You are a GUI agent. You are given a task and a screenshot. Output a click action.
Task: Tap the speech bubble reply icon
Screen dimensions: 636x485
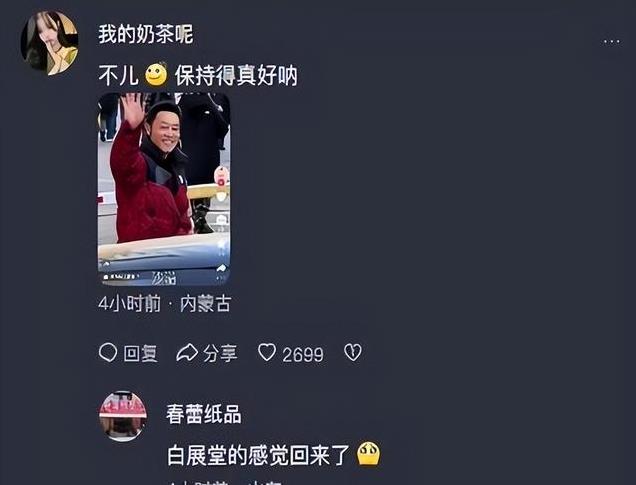(108, 352)
